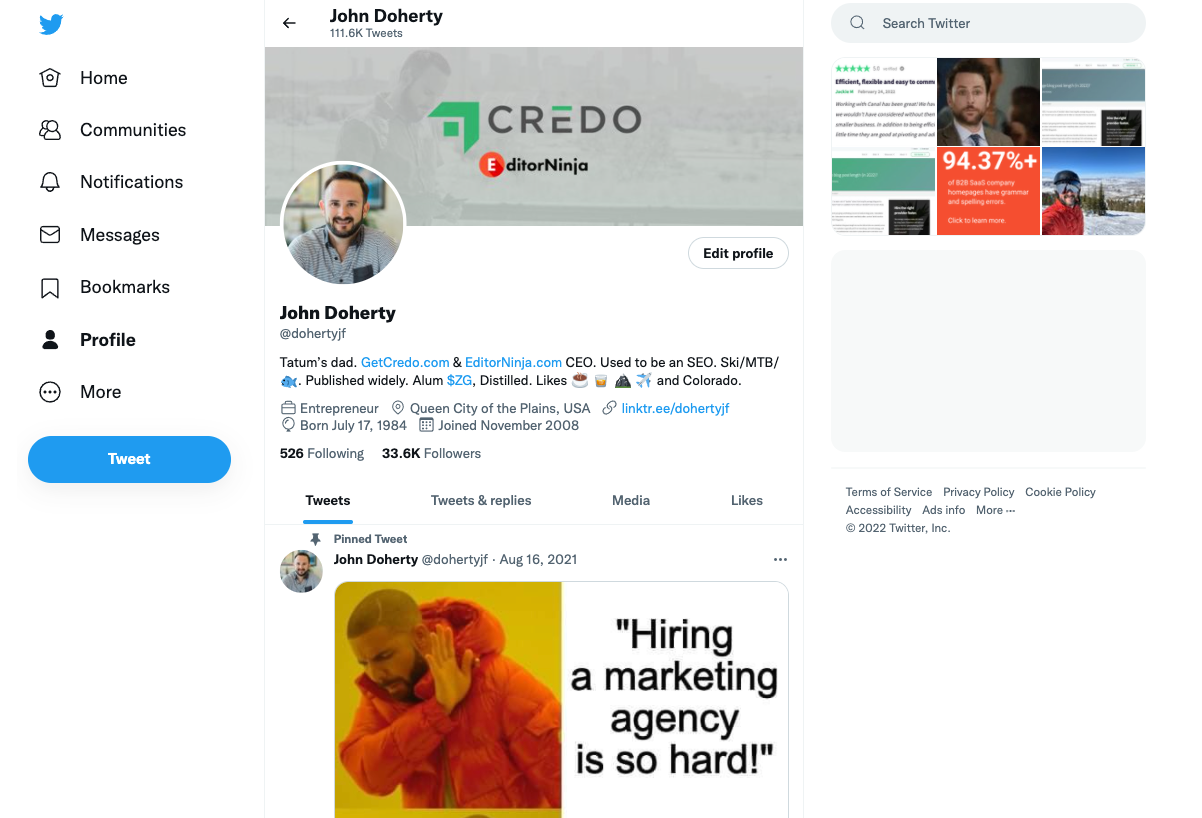Click the Communities sidebar label
This screenshot has height=818, width=1202.
(133, 130)
